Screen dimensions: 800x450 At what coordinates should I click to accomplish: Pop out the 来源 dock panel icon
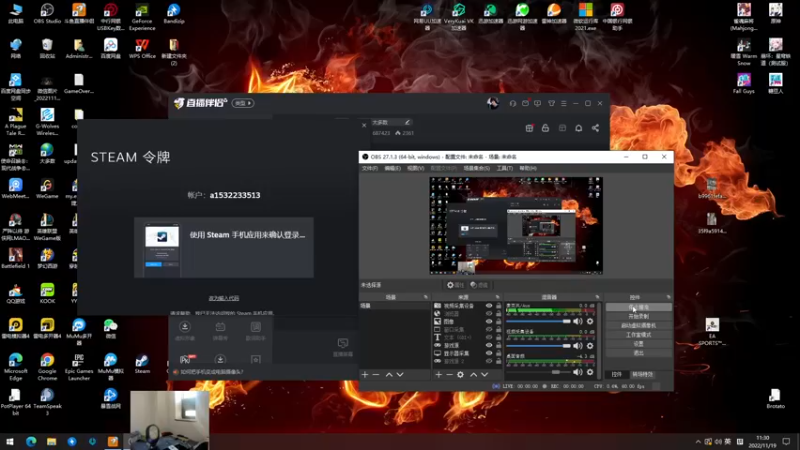(497, 297)
